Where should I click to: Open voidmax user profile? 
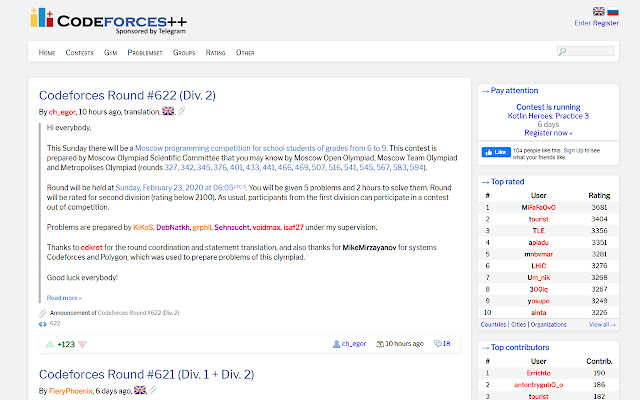266,227
